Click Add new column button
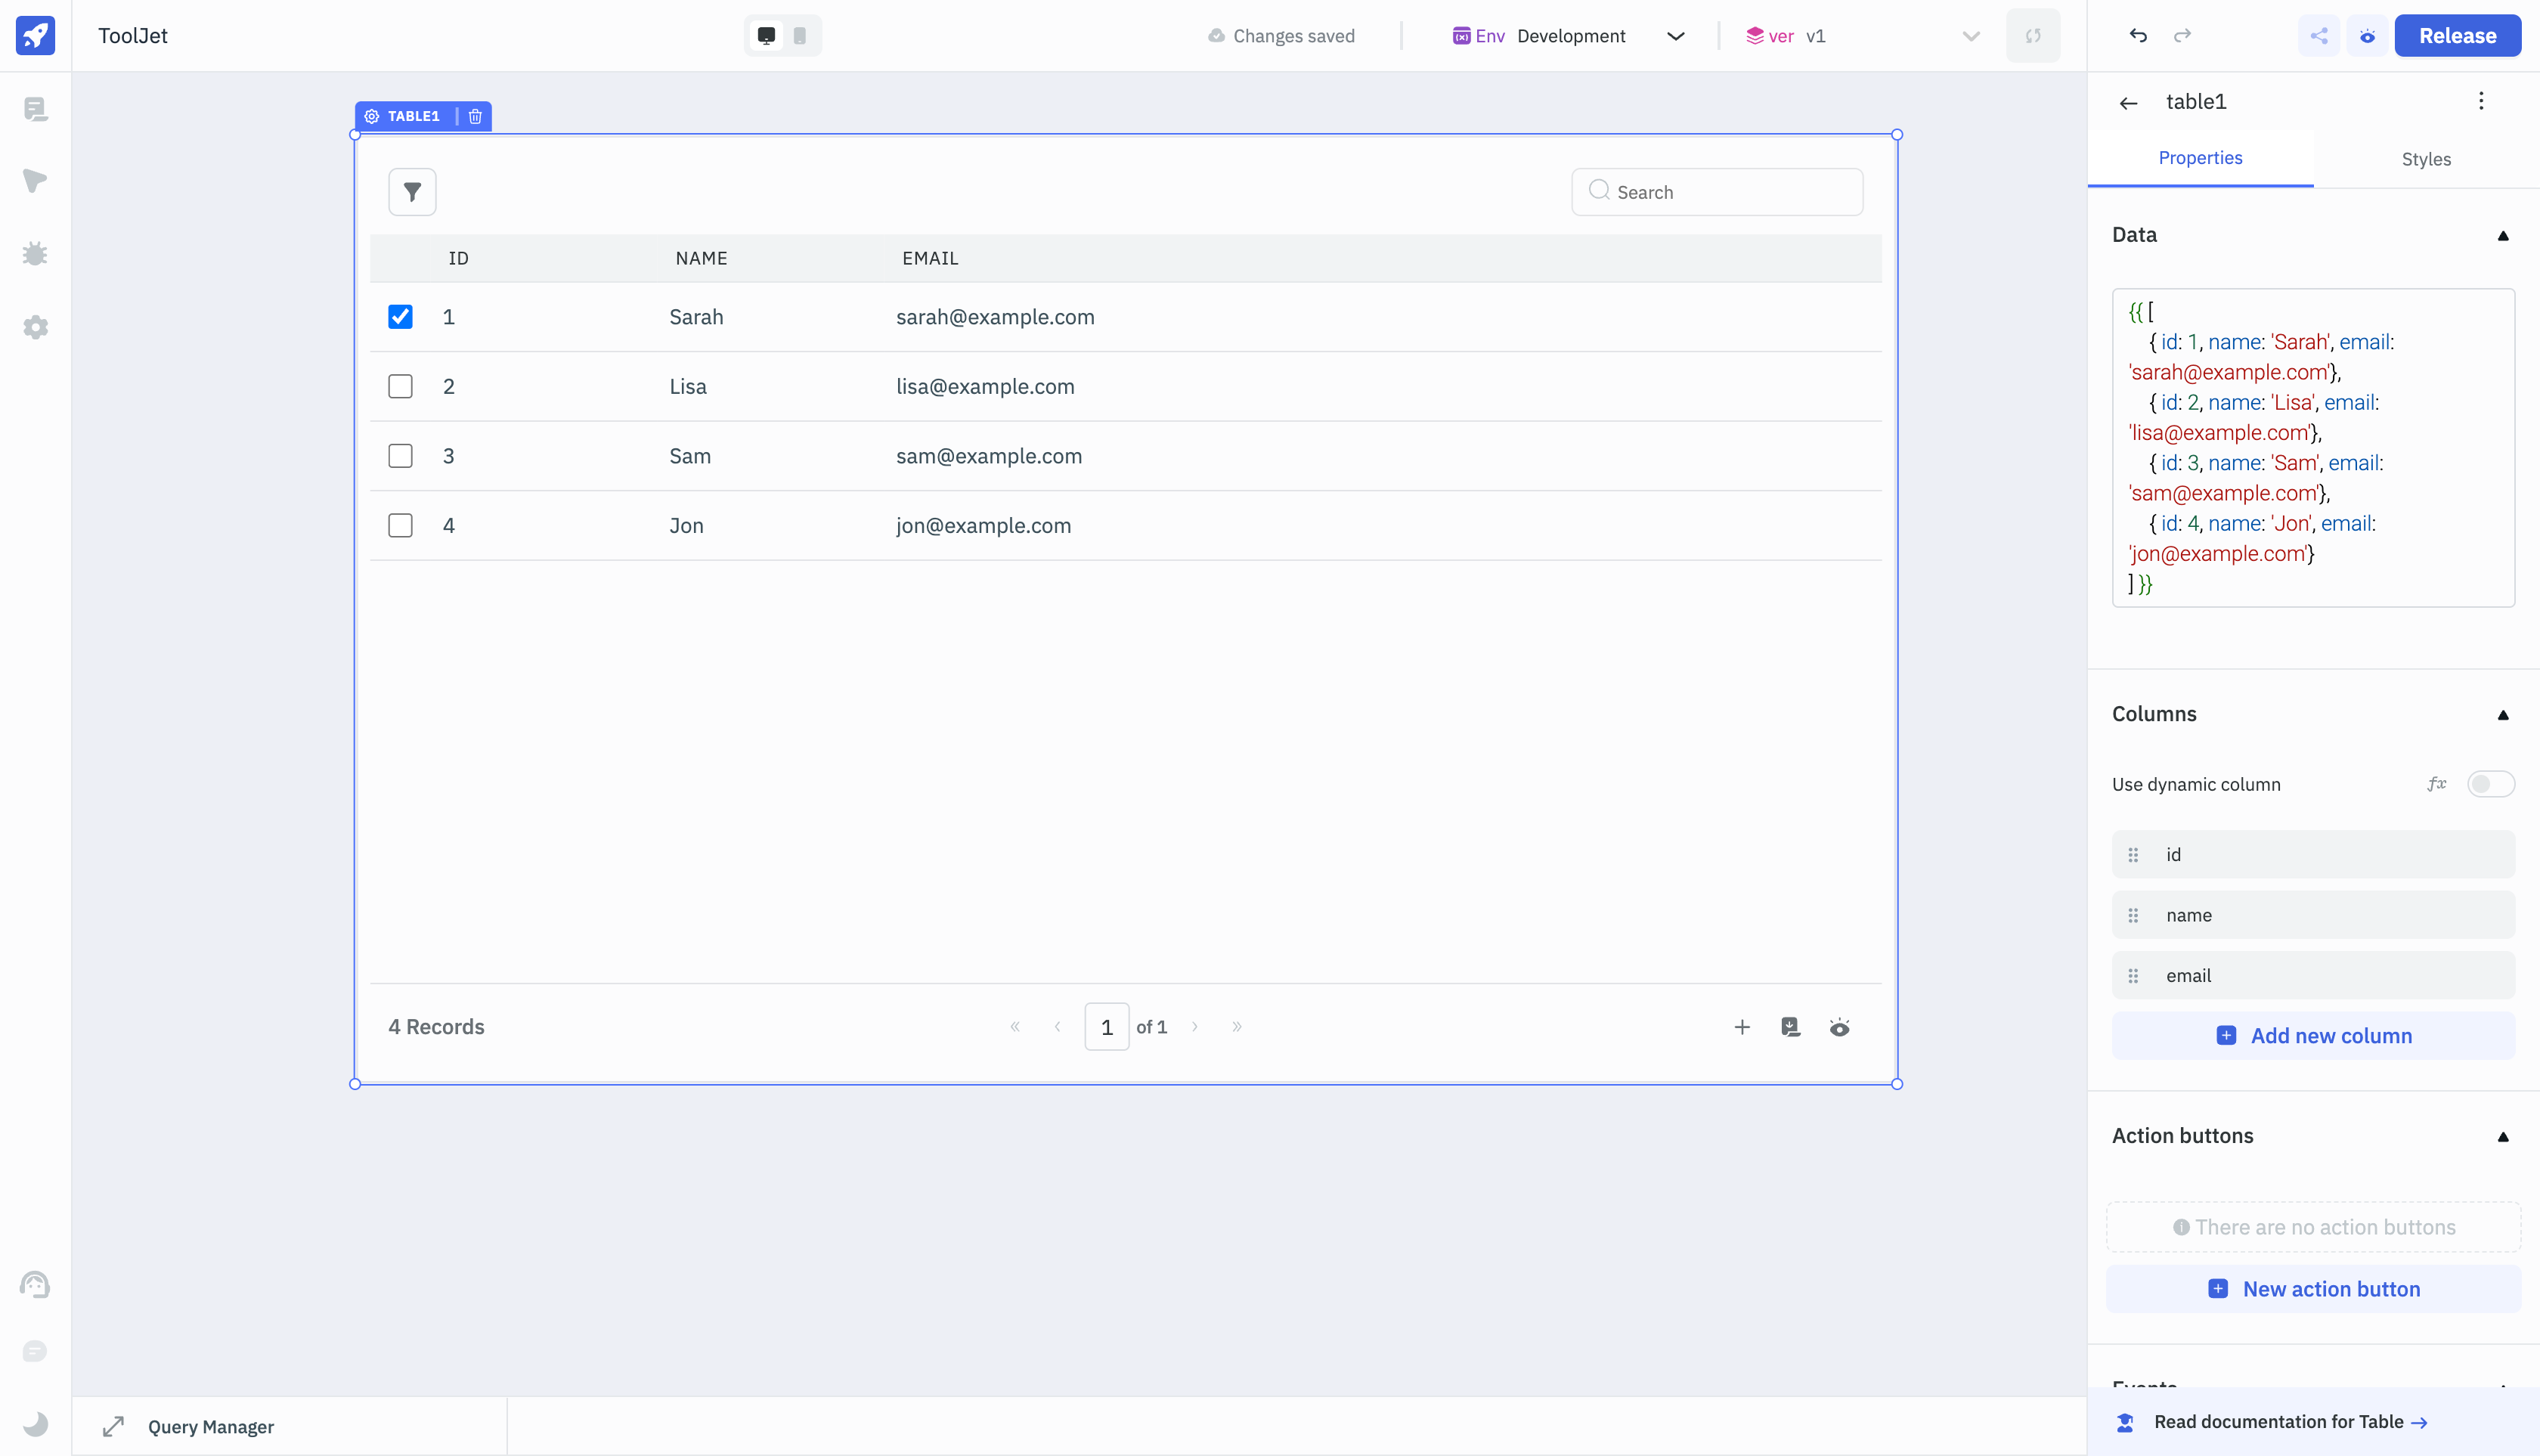This screenshot has height=1456, width=2540. [2313, 1036]
